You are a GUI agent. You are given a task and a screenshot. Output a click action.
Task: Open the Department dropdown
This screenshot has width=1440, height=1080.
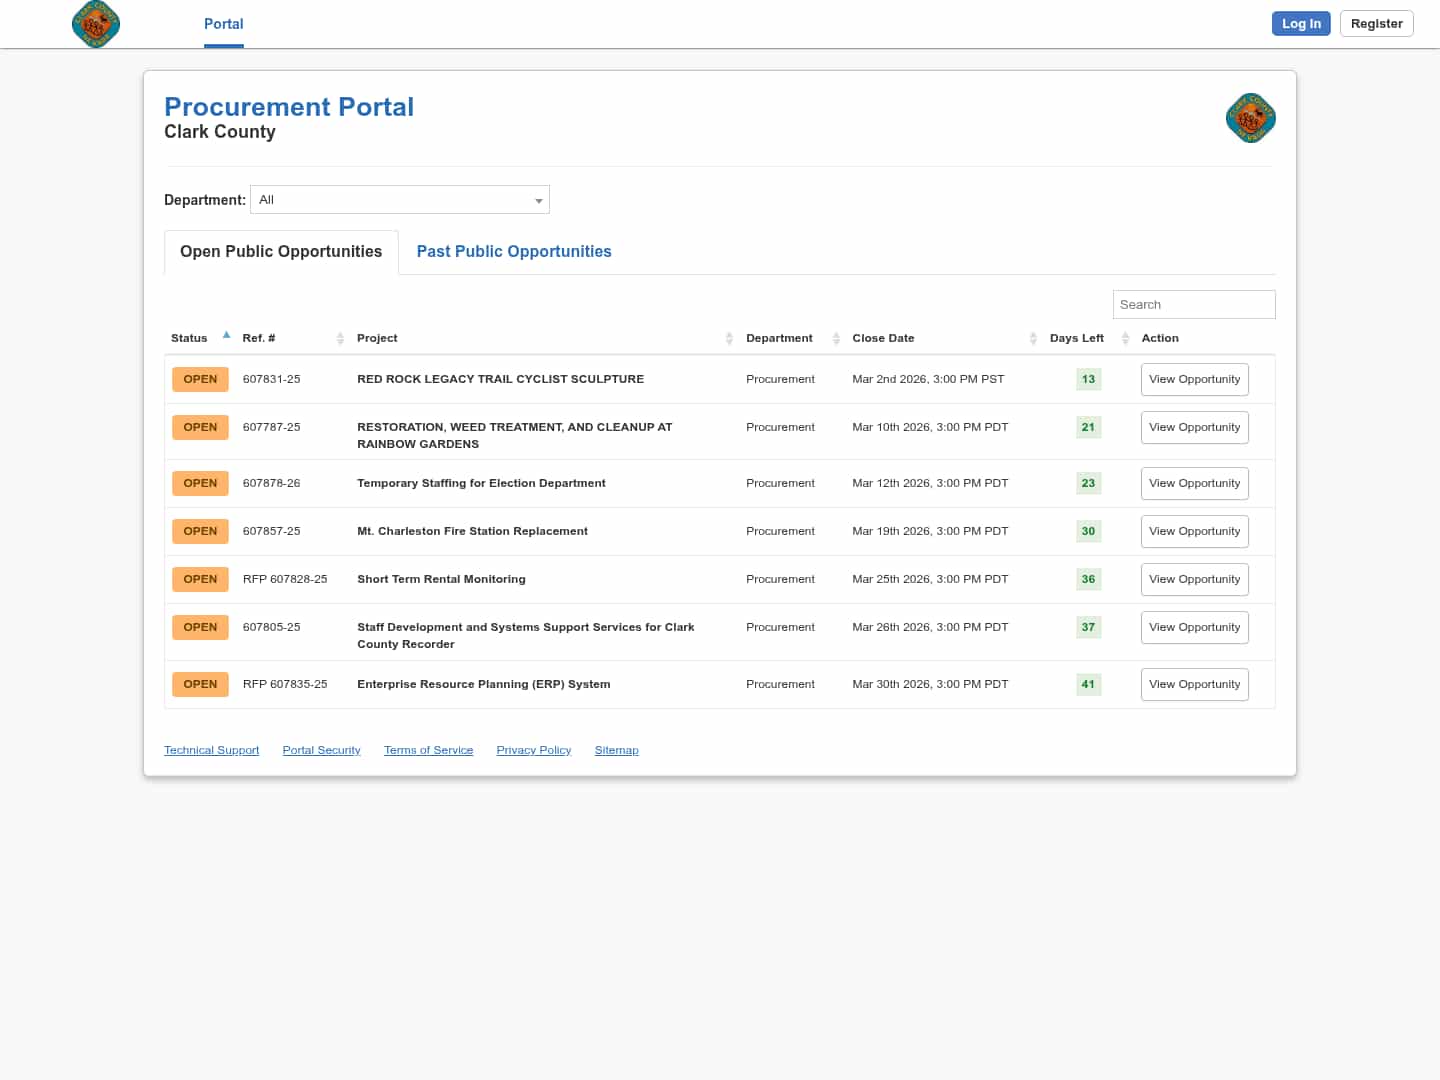(400, 200)
